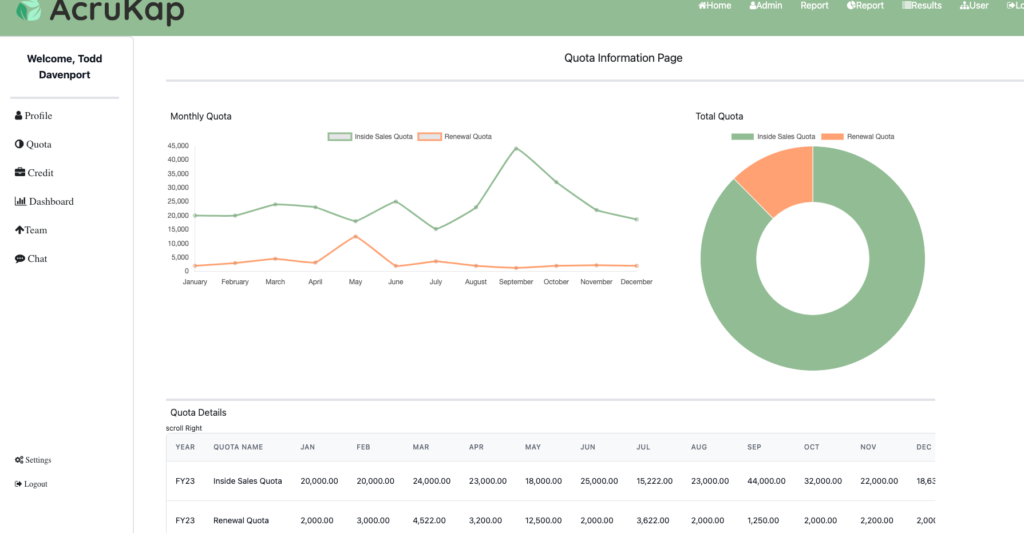Image resolution: width=1024 pixels, height=533 pixels.
Task: Open Settings at the sidebar bottom
Action: [x=34, y=460]
